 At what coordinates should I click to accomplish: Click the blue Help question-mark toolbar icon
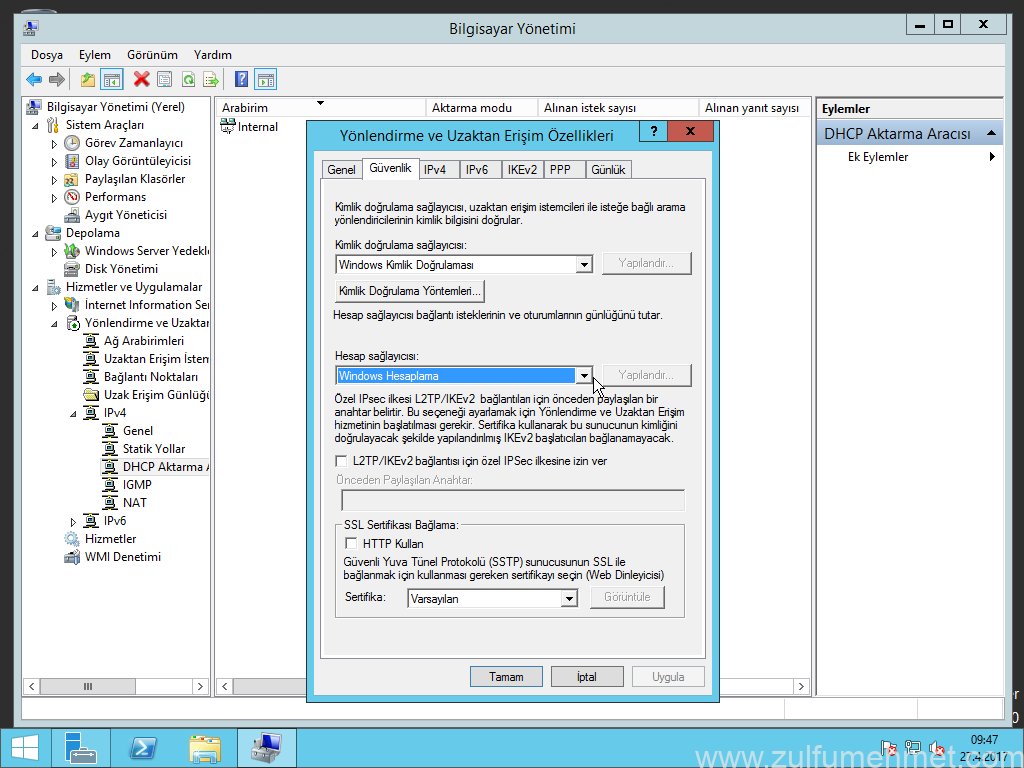[241, 80]
